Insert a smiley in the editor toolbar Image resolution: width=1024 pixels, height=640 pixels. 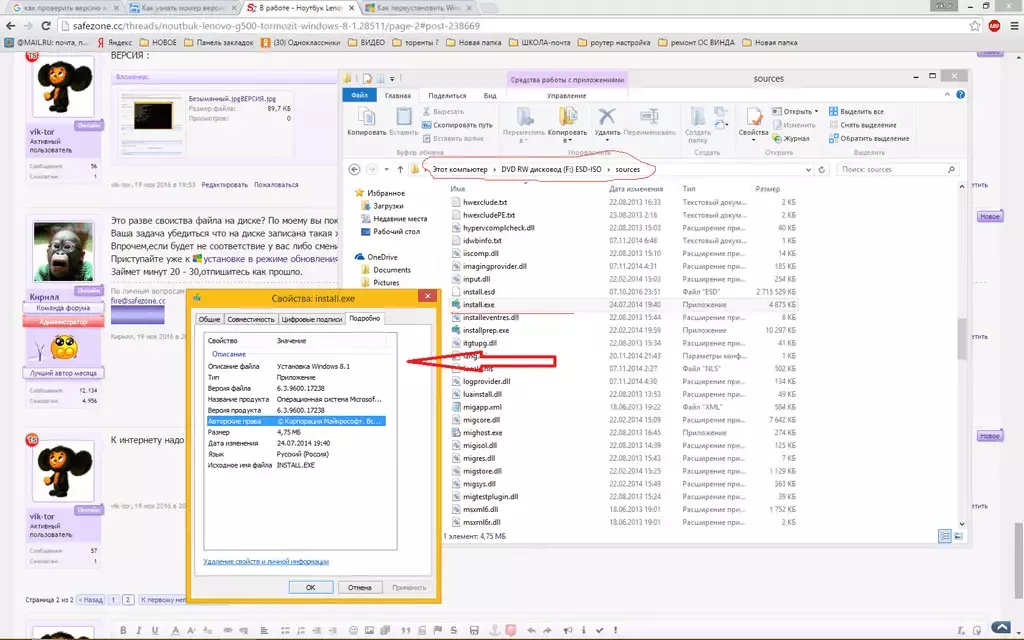click(353, 630)
